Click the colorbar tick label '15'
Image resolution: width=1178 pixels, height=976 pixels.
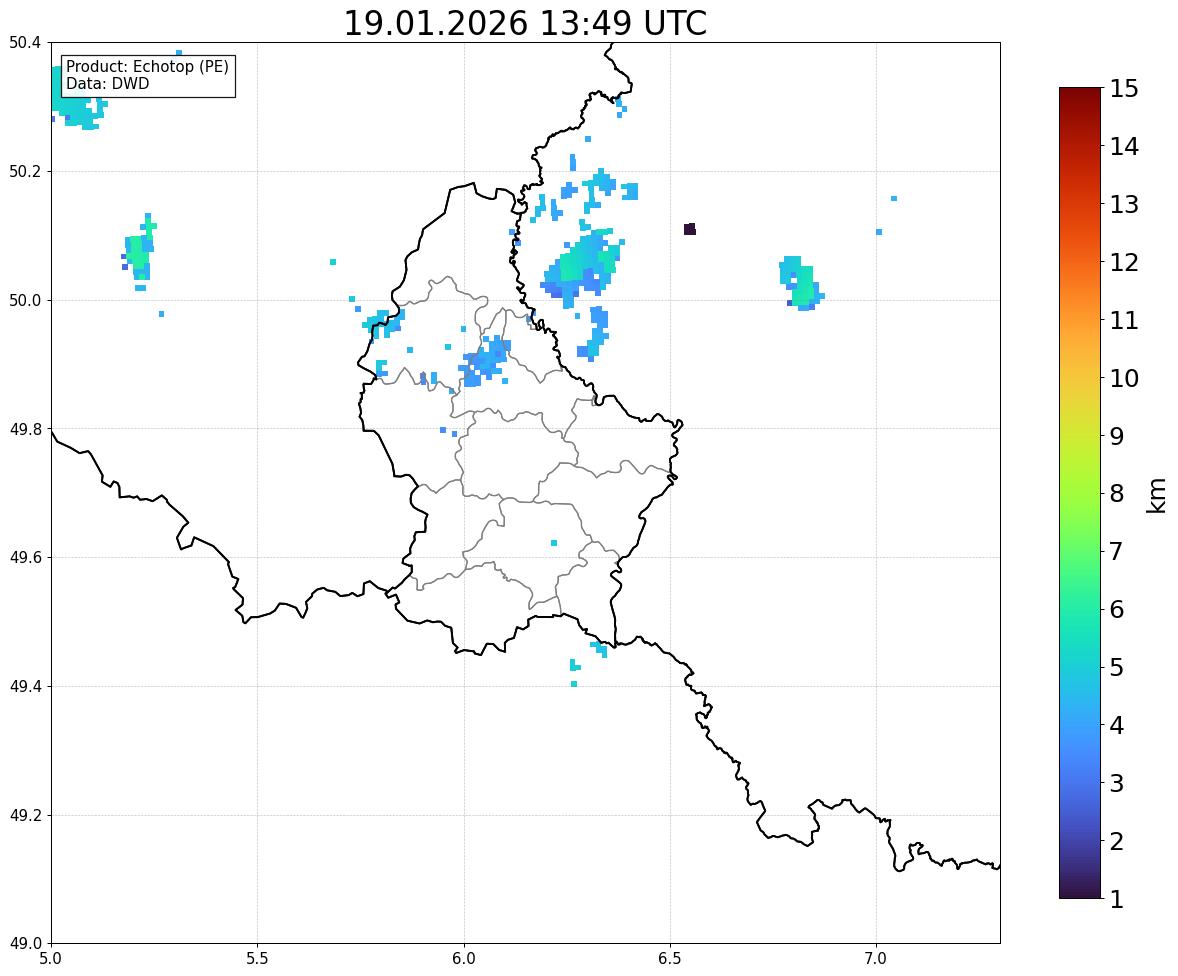pyautogui.click(x=1124, y=89)
